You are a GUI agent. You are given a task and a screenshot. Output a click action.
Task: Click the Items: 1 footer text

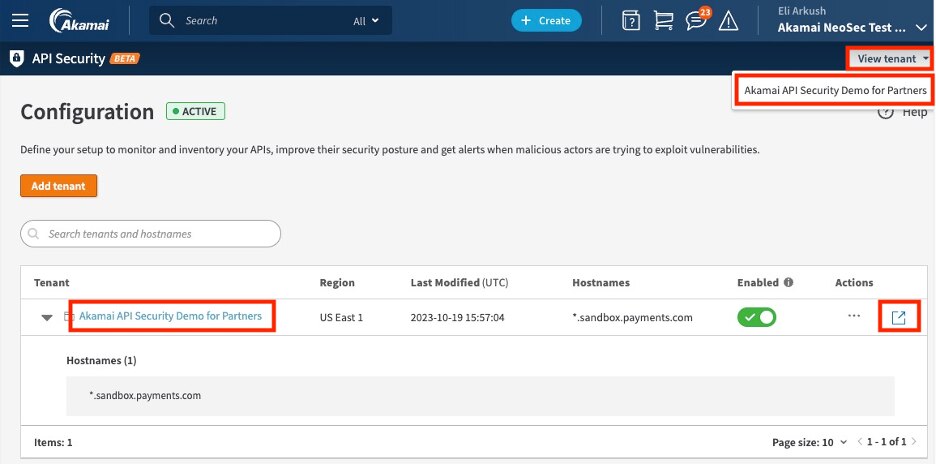(x=53, y=443)
